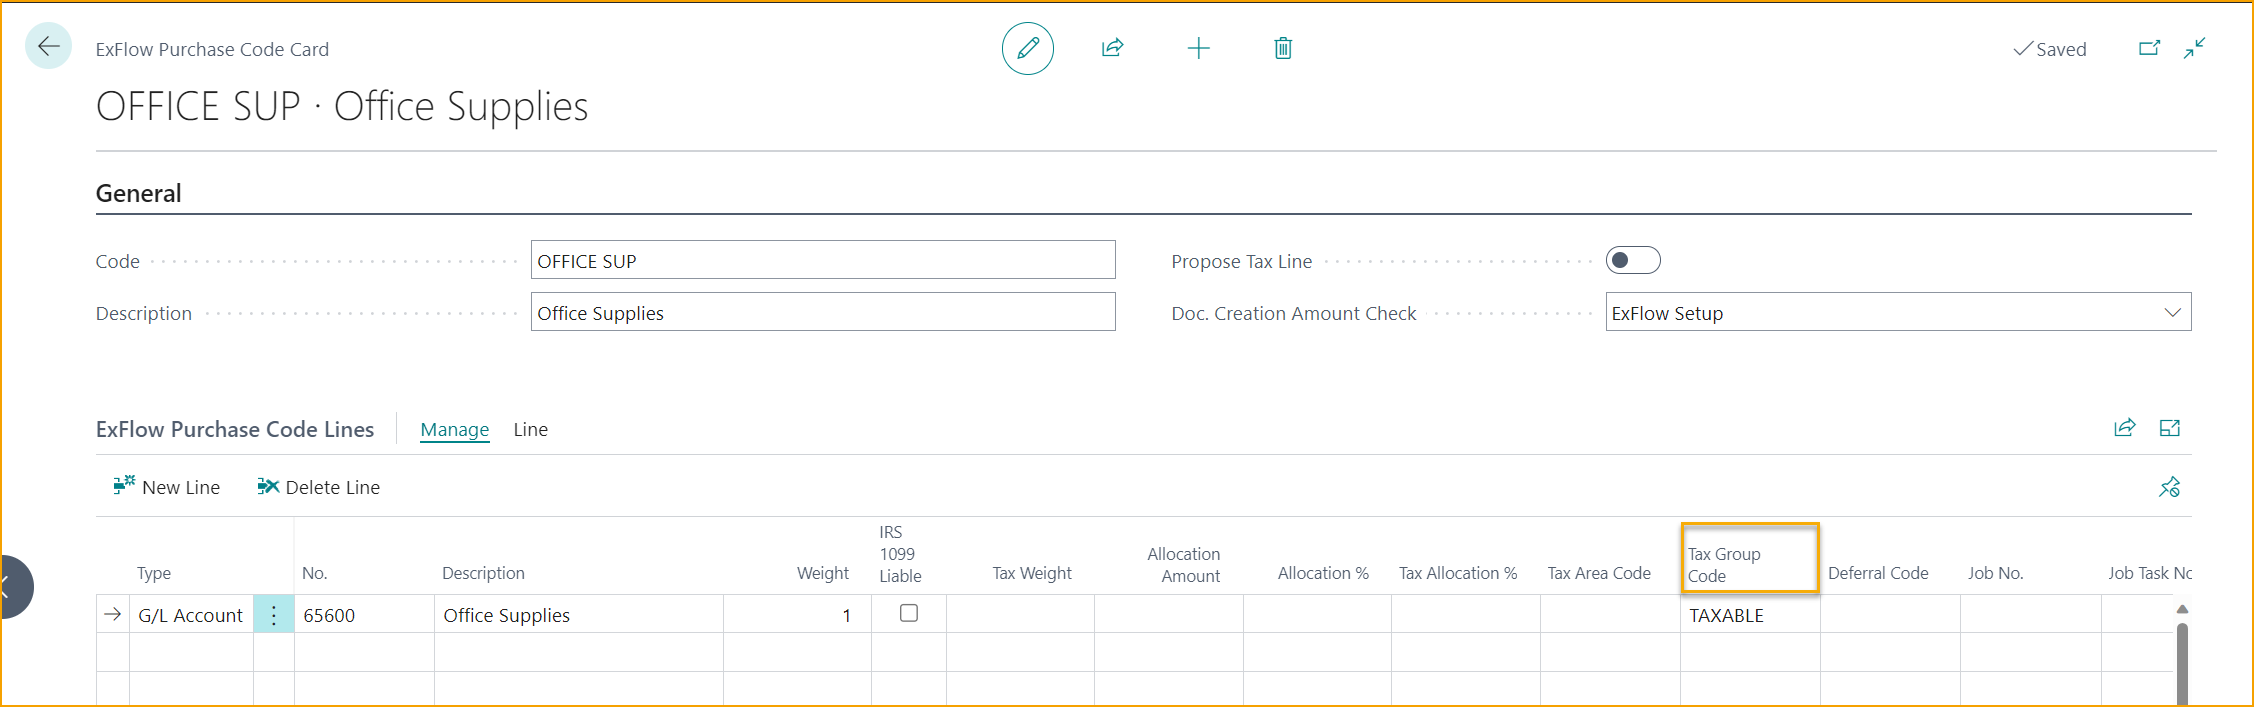Expand the side pane at left edge

click(12, 587)
